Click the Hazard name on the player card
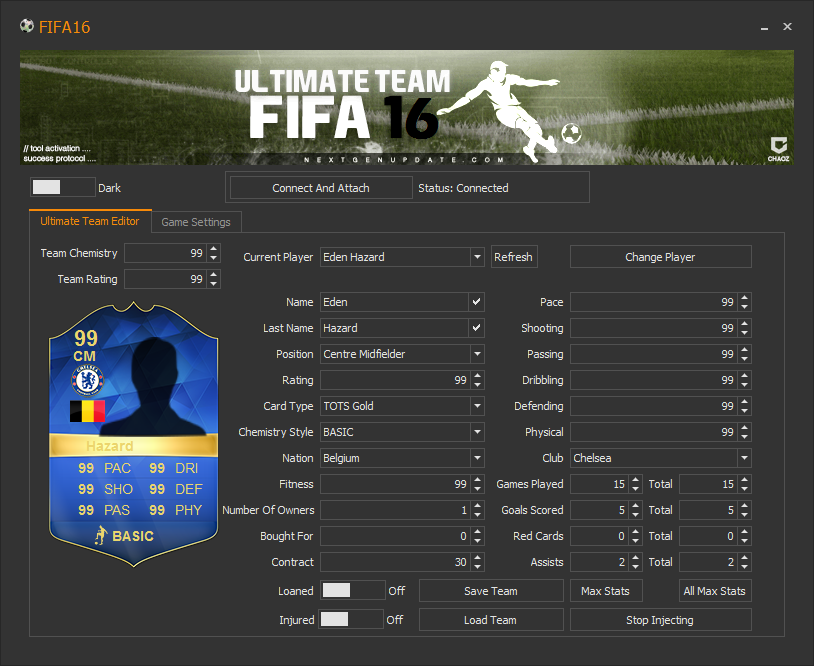 pos(110,446)
